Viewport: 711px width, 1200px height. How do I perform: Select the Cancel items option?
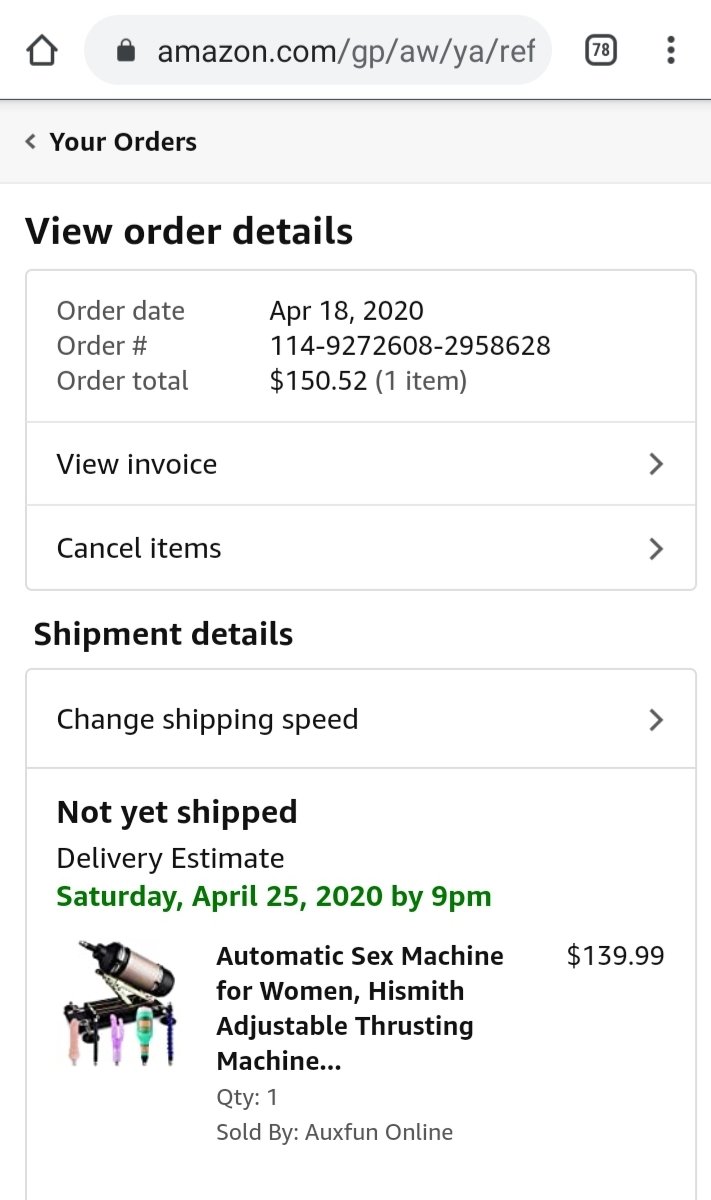pos(139,548)
